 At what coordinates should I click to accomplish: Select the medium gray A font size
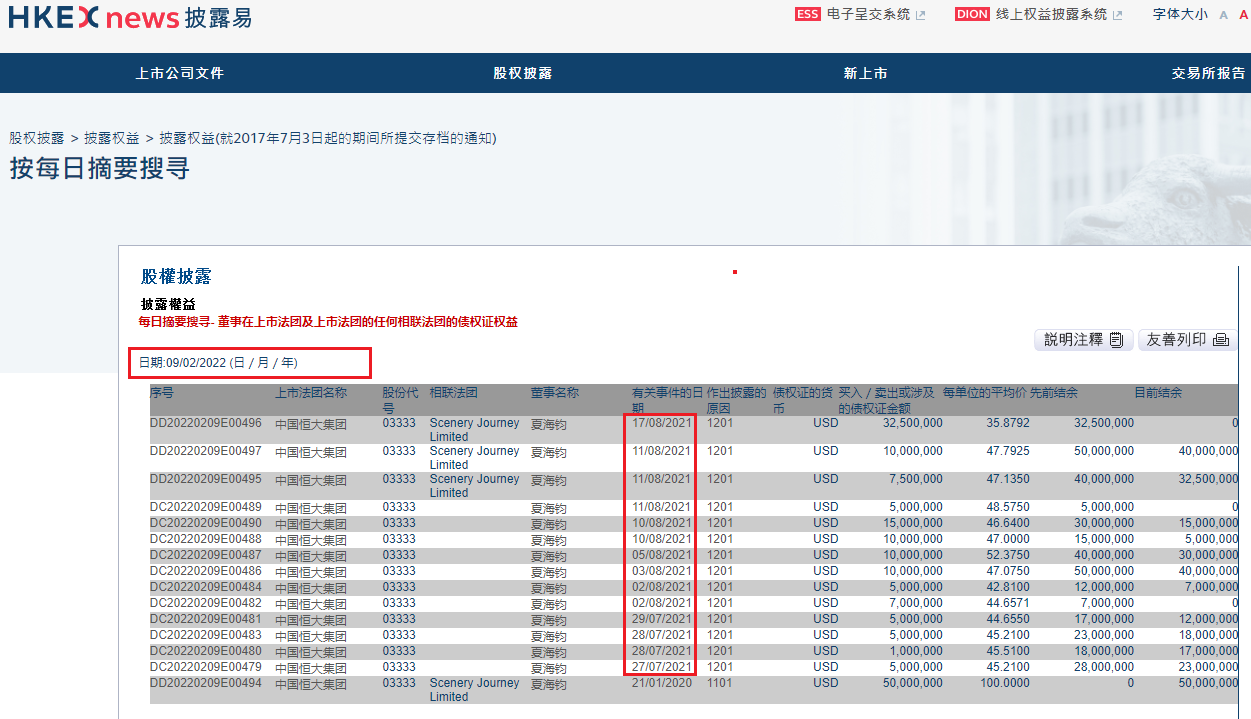click(1224, 15)
